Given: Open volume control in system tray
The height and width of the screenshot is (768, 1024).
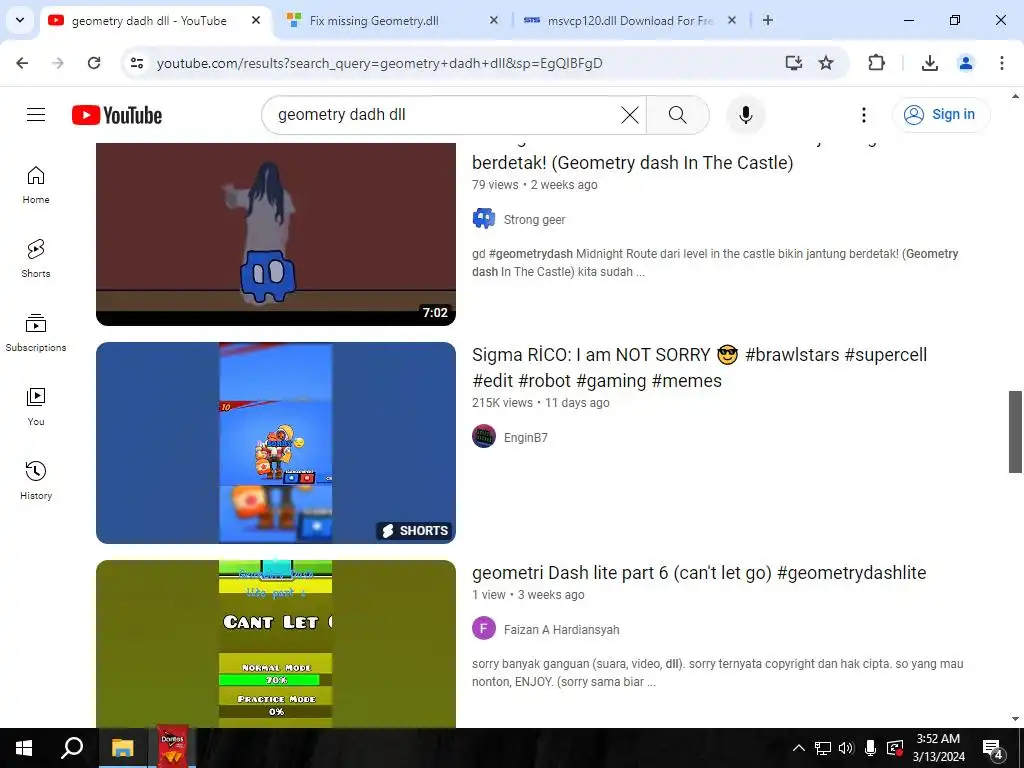Looking at the screenshot, I should click(846, 748).
